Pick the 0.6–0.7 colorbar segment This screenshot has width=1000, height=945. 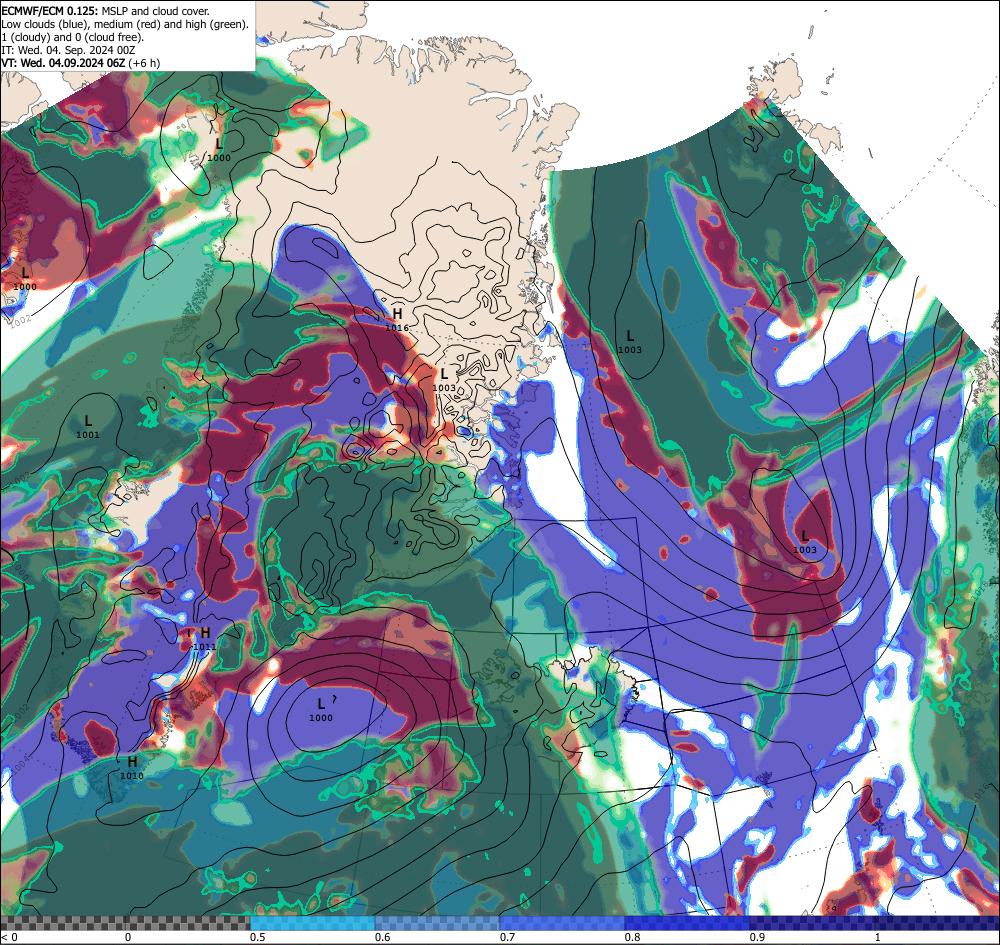point(438,923)
